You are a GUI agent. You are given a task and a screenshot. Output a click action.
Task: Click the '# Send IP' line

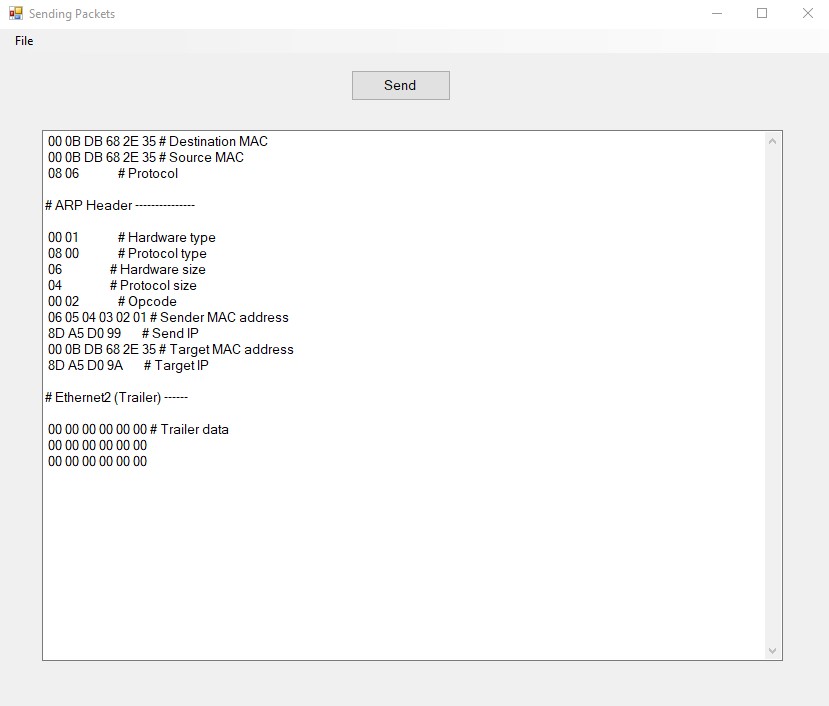pyautogui.click(x=123, y=333)
